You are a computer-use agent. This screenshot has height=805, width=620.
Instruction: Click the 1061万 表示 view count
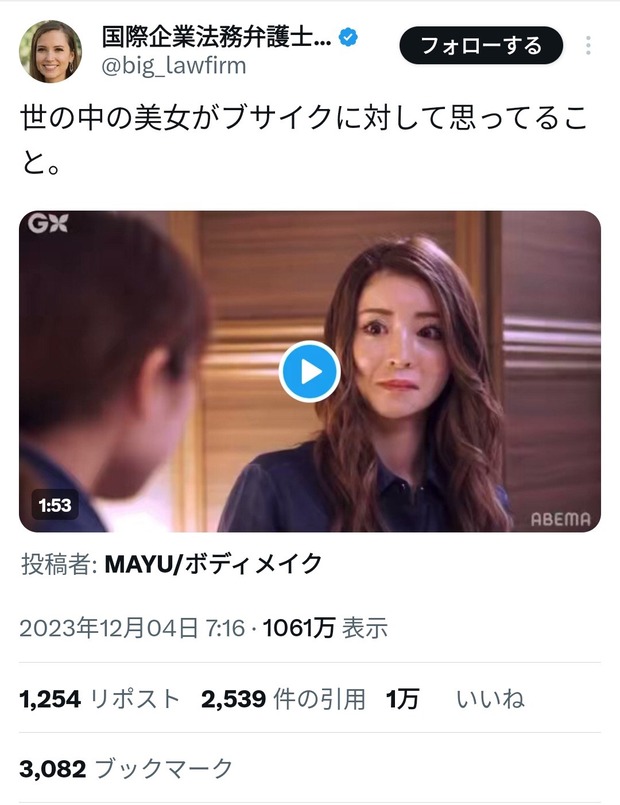(x=325, y=627)
